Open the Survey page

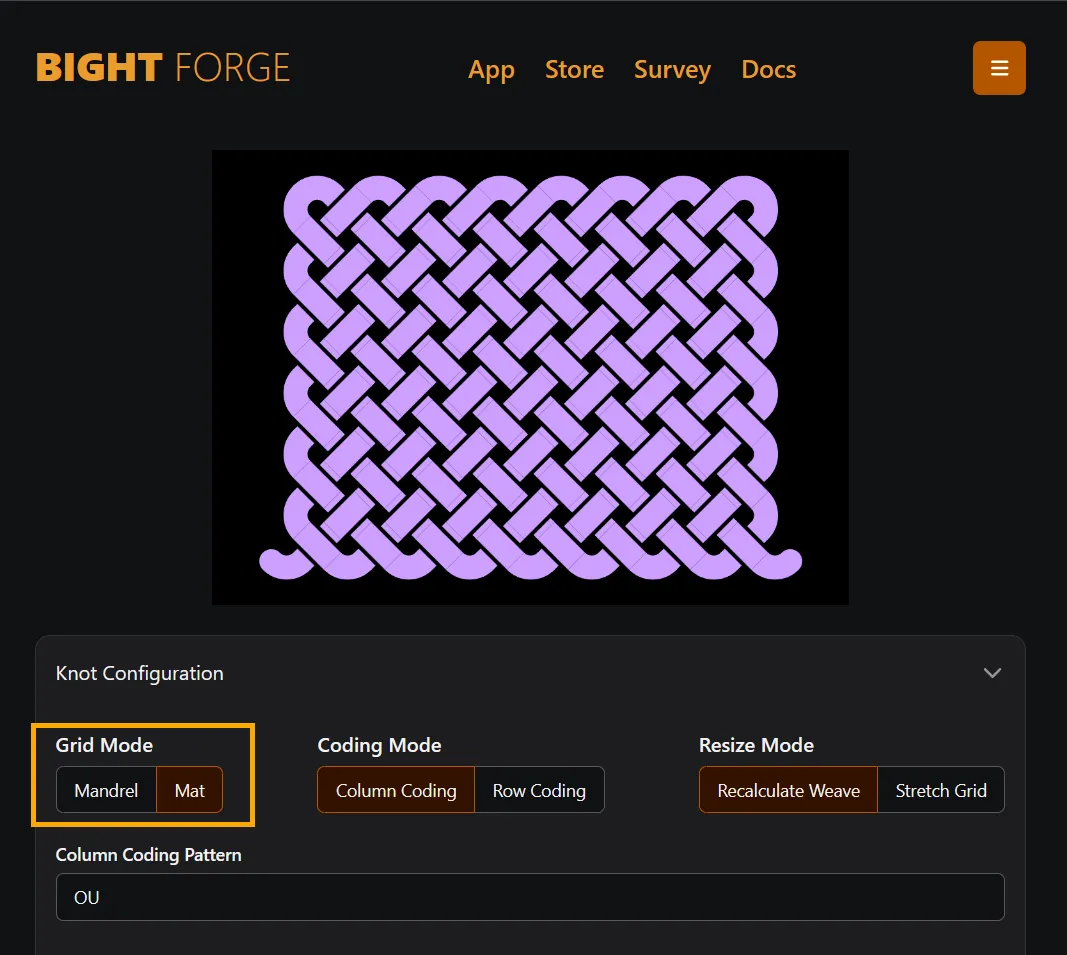click(x=672, y=70)
